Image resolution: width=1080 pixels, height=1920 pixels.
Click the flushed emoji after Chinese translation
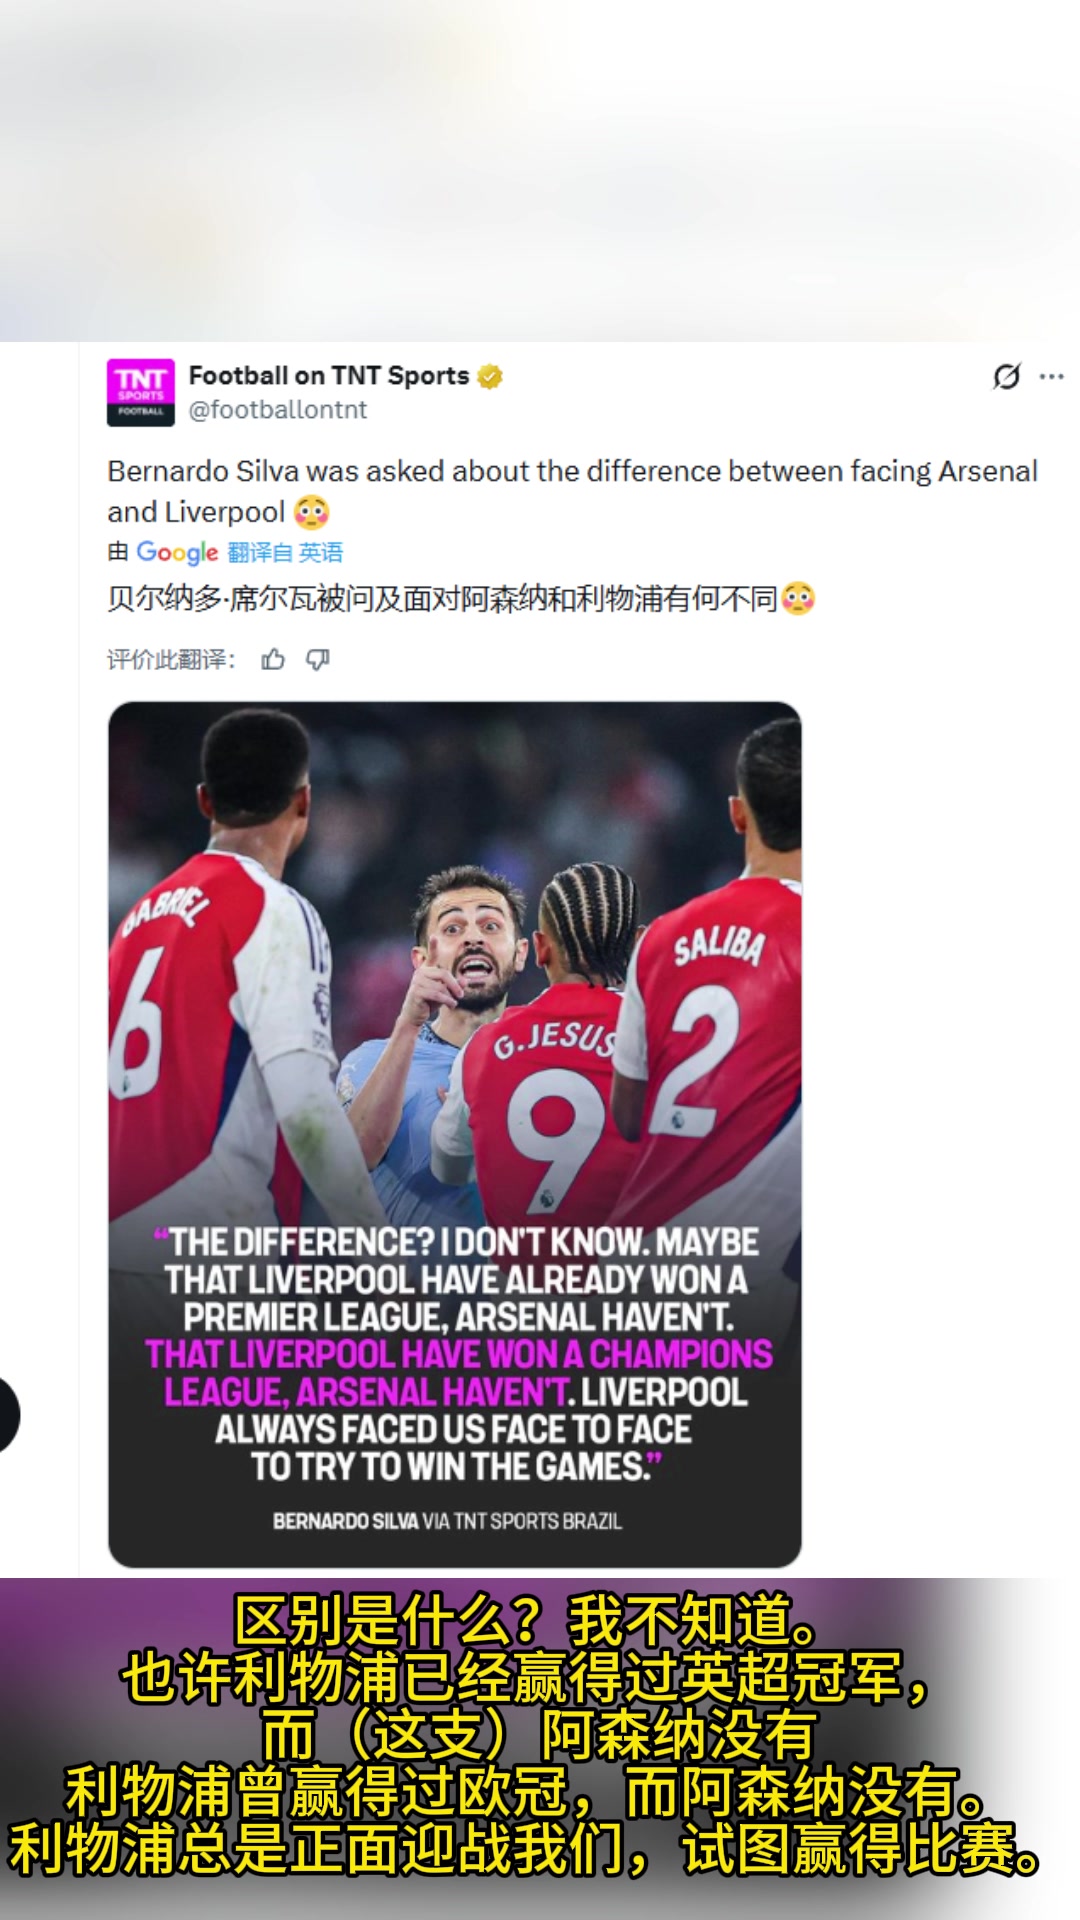(x=798, y=599)
